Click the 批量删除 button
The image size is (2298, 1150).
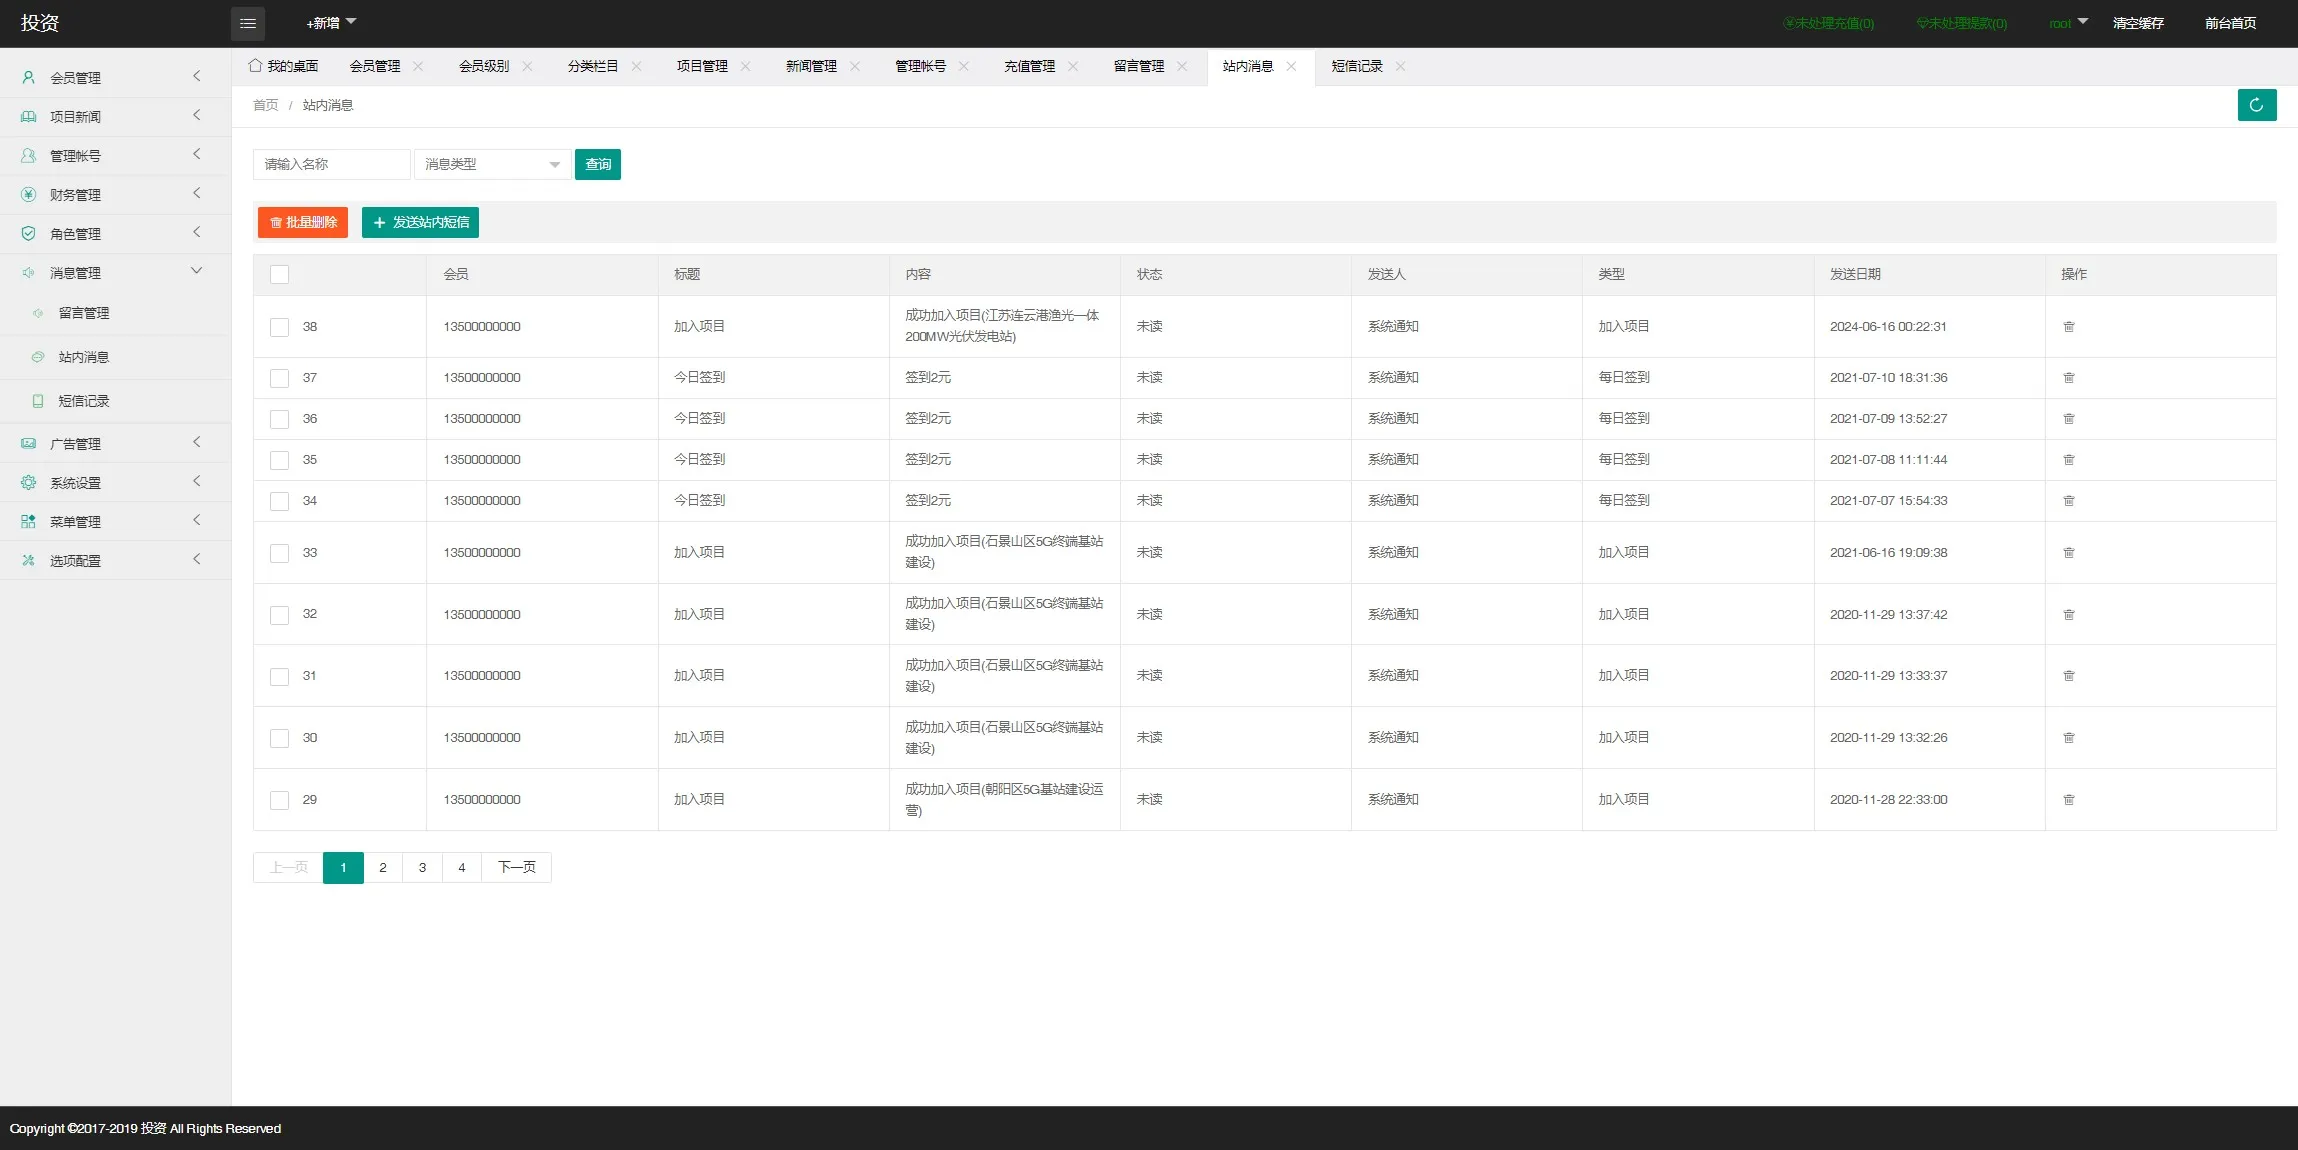pos(303,222)
